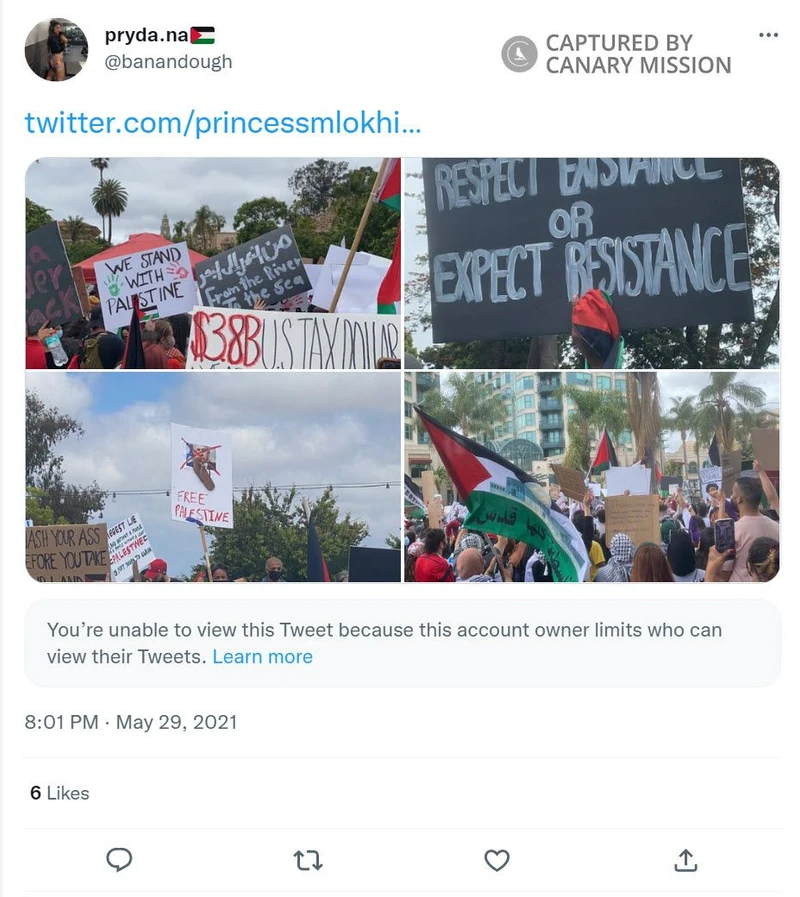Click the reply speech bubble icon
The image size is (800, 897).
(119, 859)
